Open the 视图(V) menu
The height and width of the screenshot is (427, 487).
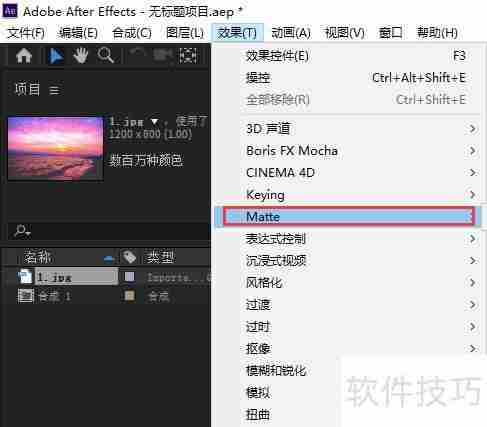(345, 33)
